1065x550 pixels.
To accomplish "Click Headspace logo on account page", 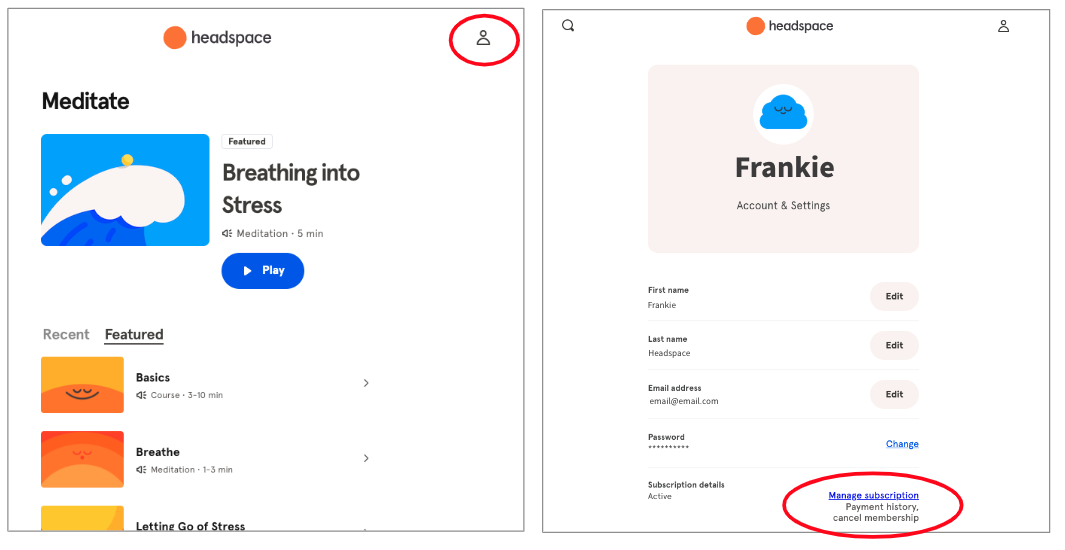I will point(790,26).
